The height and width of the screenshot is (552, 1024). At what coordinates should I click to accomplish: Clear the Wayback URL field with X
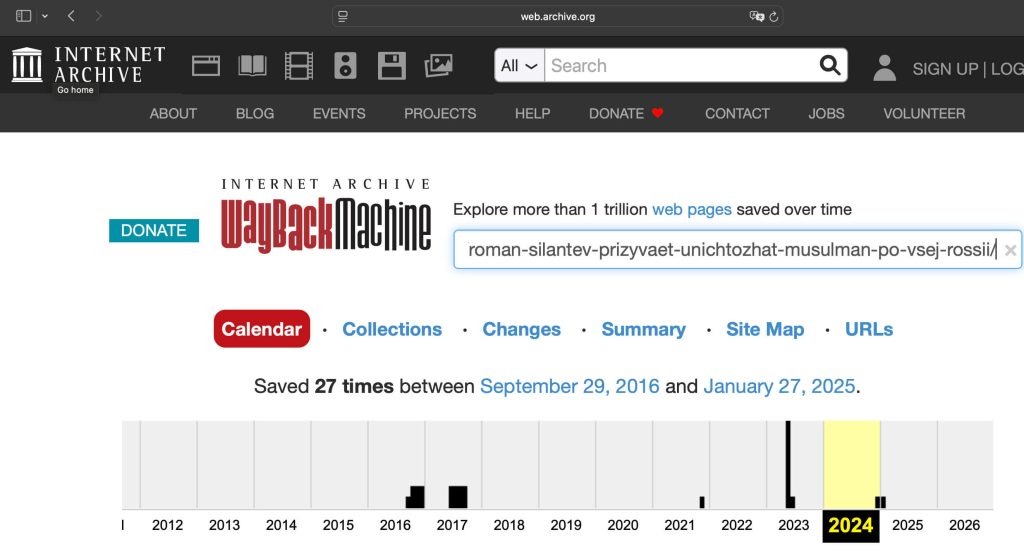point(1010,250)
